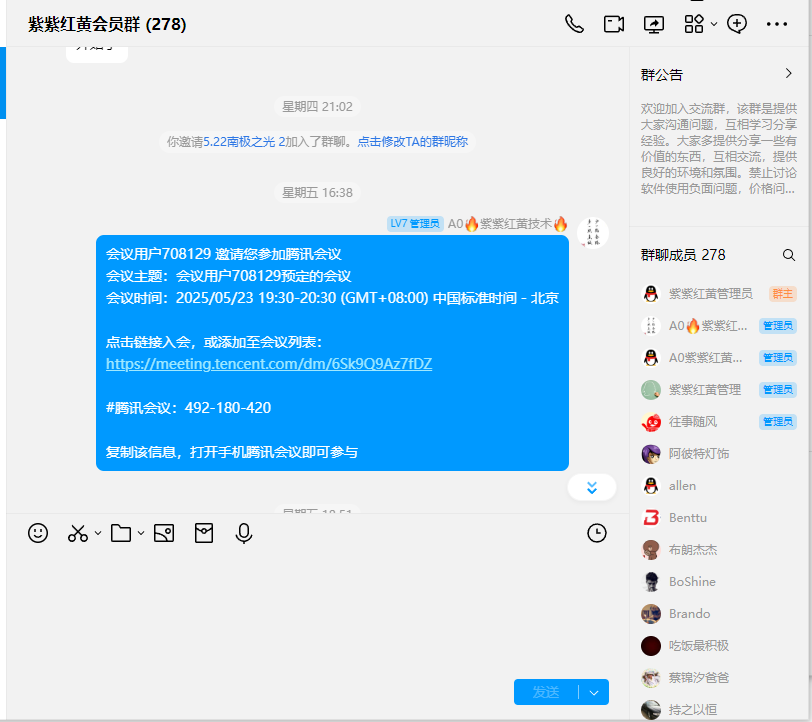
Task: Open the group apps grid icon
Action: pyautogui.click(x=694, y=24)
